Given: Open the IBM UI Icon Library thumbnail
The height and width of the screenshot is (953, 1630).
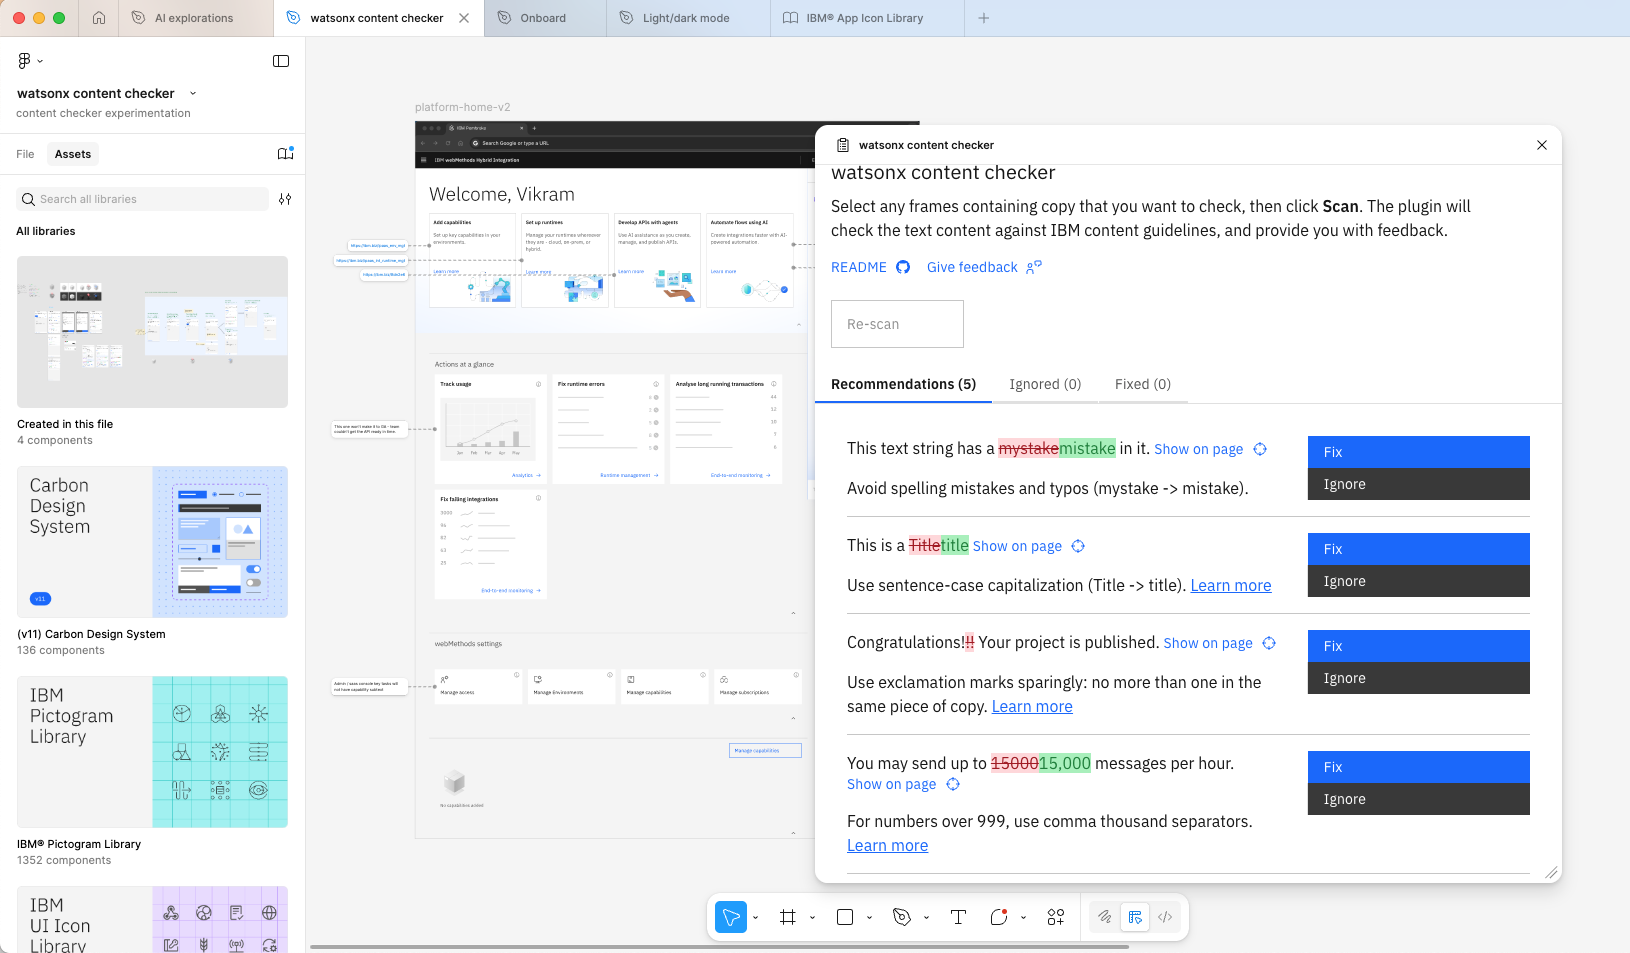Looking at the screenshot, I should click(152, 920).
